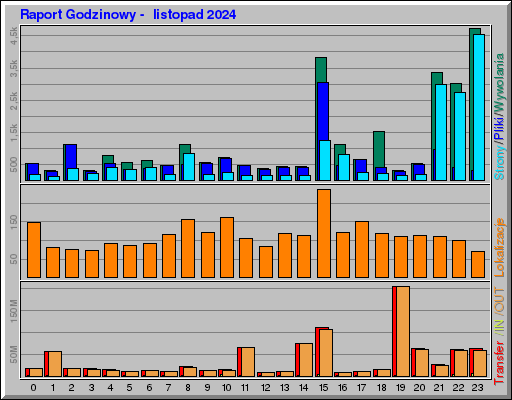Viewport: 512px width, 400px height.
Task: Click the 'Wywolania' legend label
Action: tap(499, 84)
